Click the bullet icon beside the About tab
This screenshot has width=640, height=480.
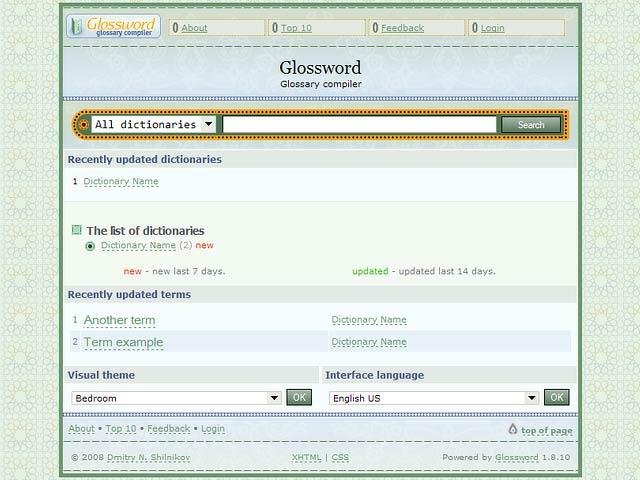[176, 28]
